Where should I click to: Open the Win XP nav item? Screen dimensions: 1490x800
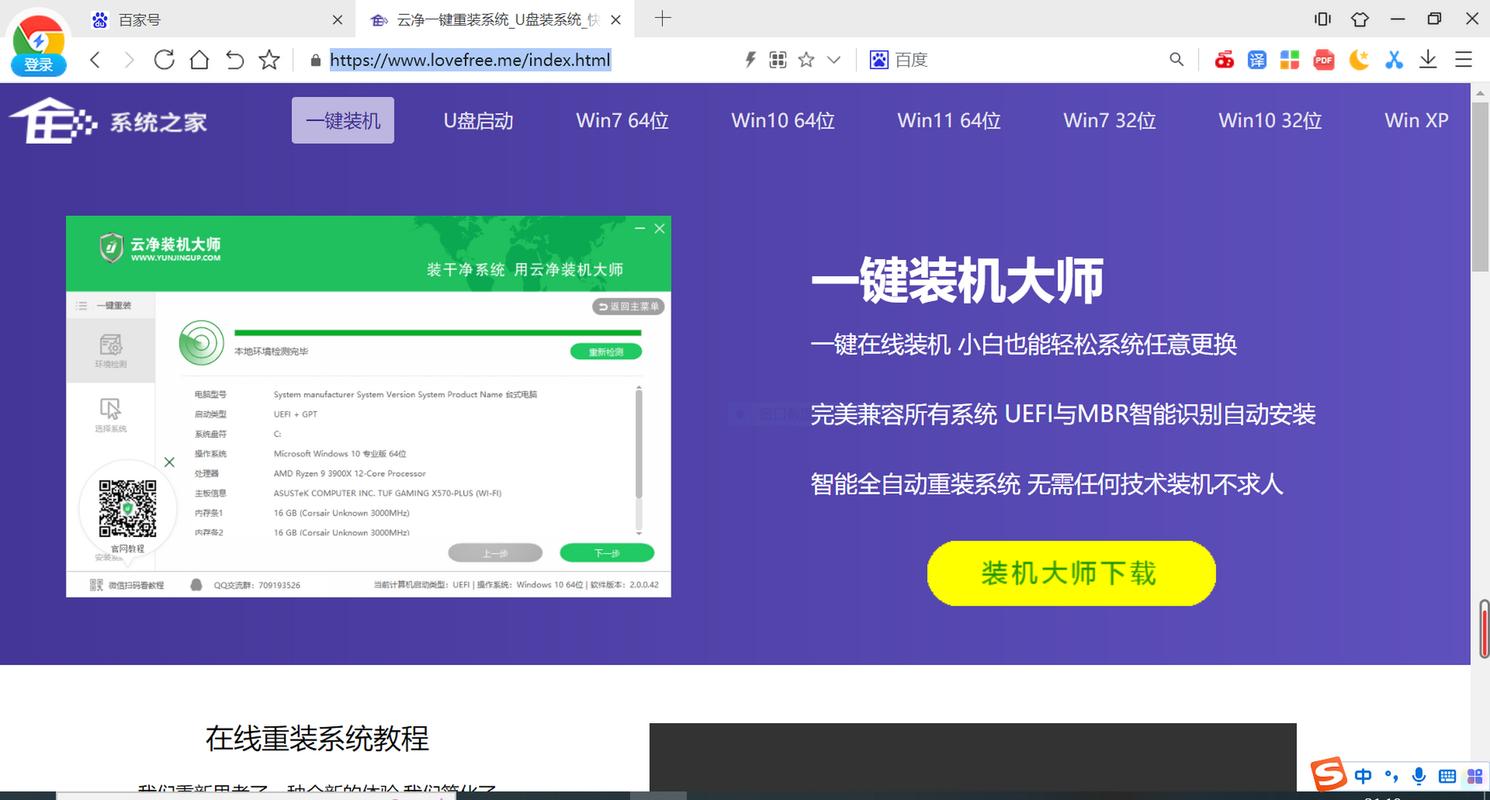1416,120
